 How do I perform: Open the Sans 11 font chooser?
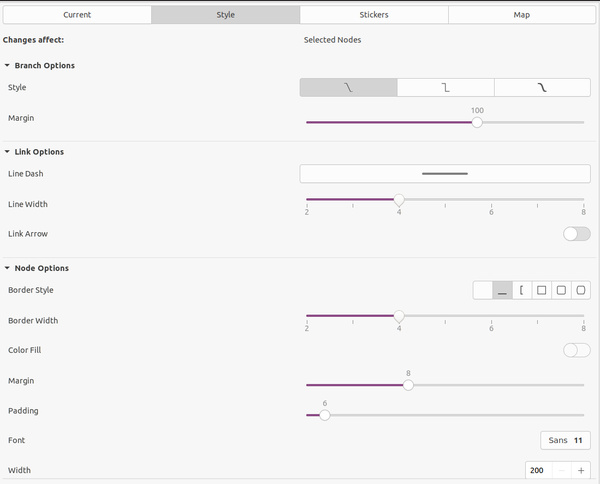(x=565, y=440)
